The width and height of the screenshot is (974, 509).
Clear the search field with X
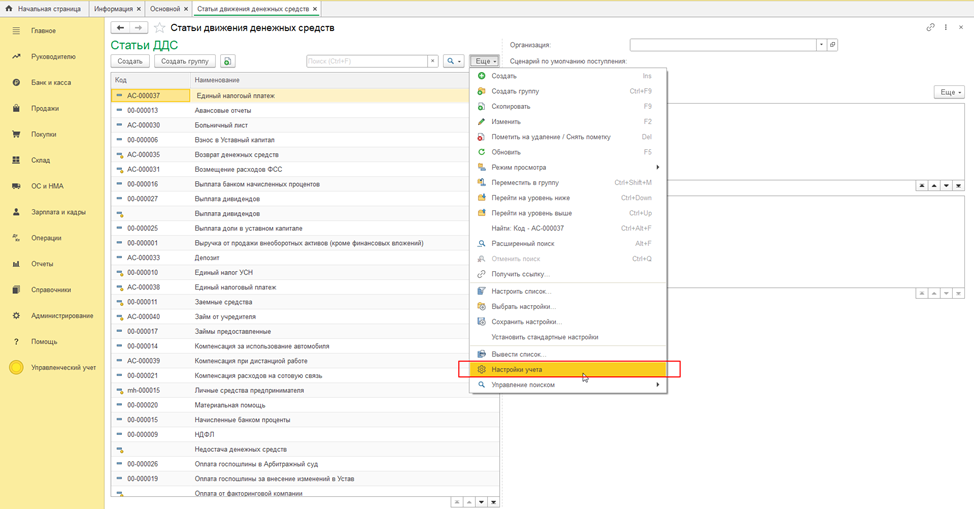pyautogui.click(x=433, y=62)
